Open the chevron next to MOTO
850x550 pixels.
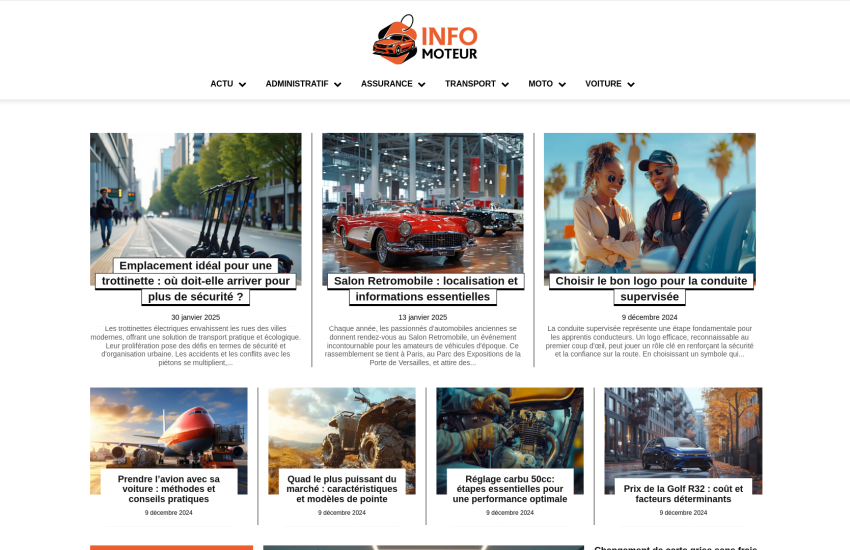coord(562,85)
